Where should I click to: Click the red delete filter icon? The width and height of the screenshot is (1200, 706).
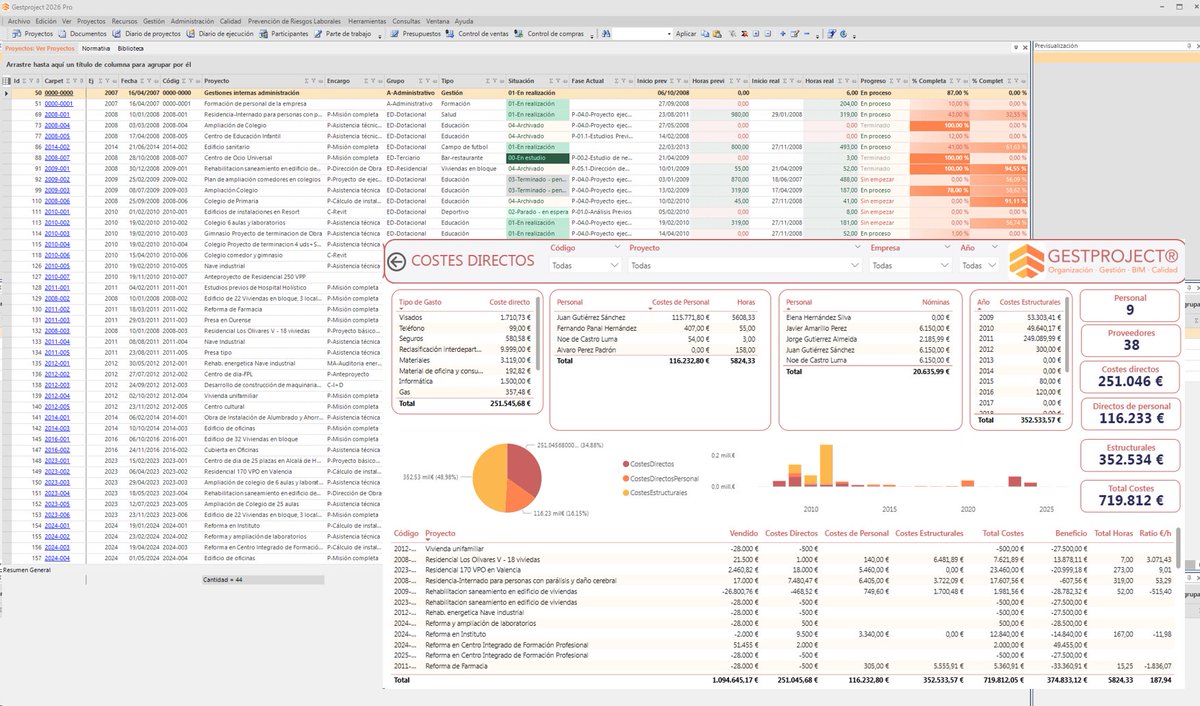[x=744, y=33]
